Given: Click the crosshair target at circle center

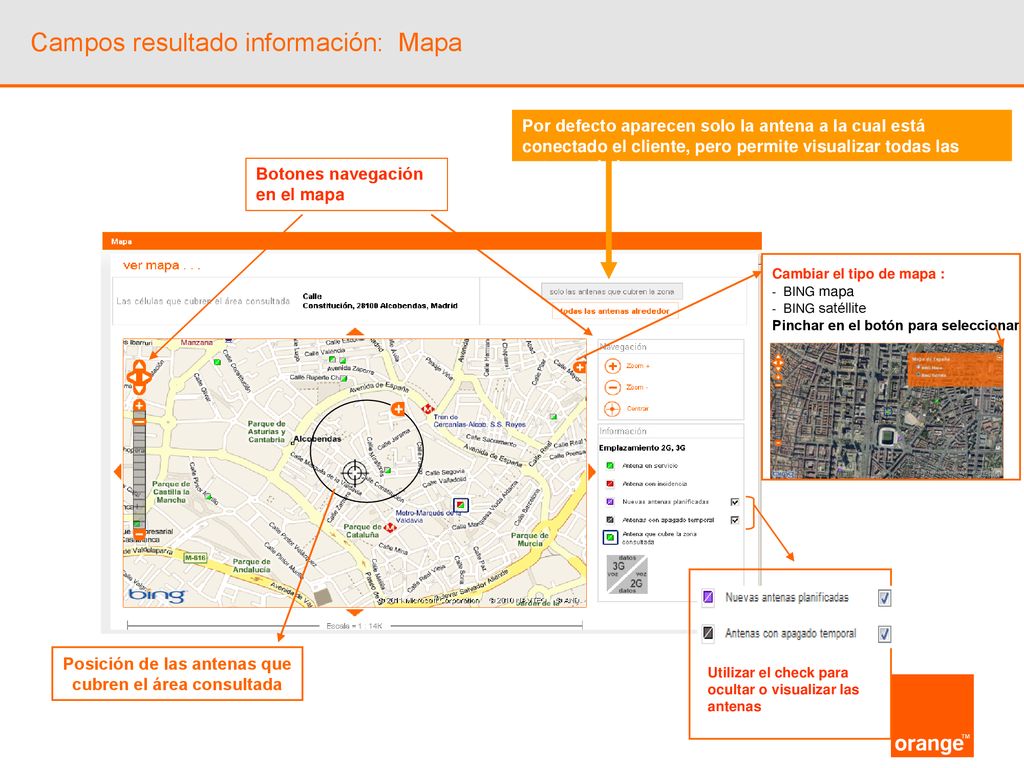Looking at the screenshot, I should click(x=355, y=472).
